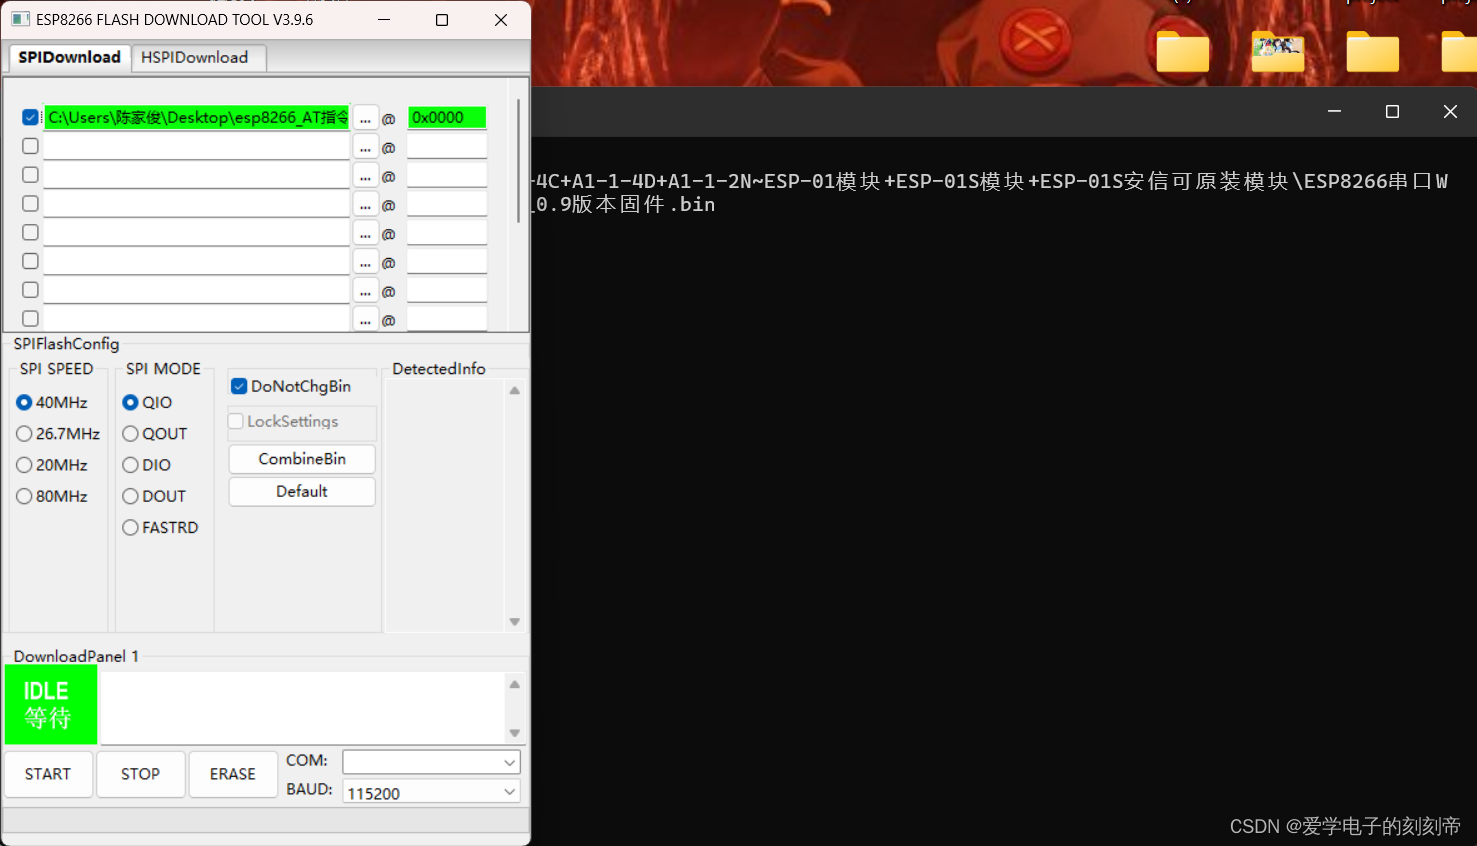Choose FASTRD SPI mode

160,527
